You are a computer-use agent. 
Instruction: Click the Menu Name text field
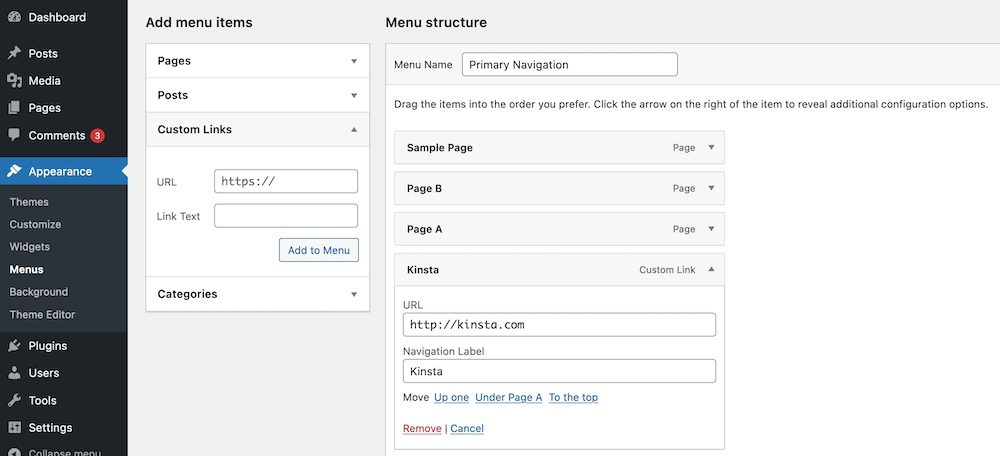click(x=569, y=64)
